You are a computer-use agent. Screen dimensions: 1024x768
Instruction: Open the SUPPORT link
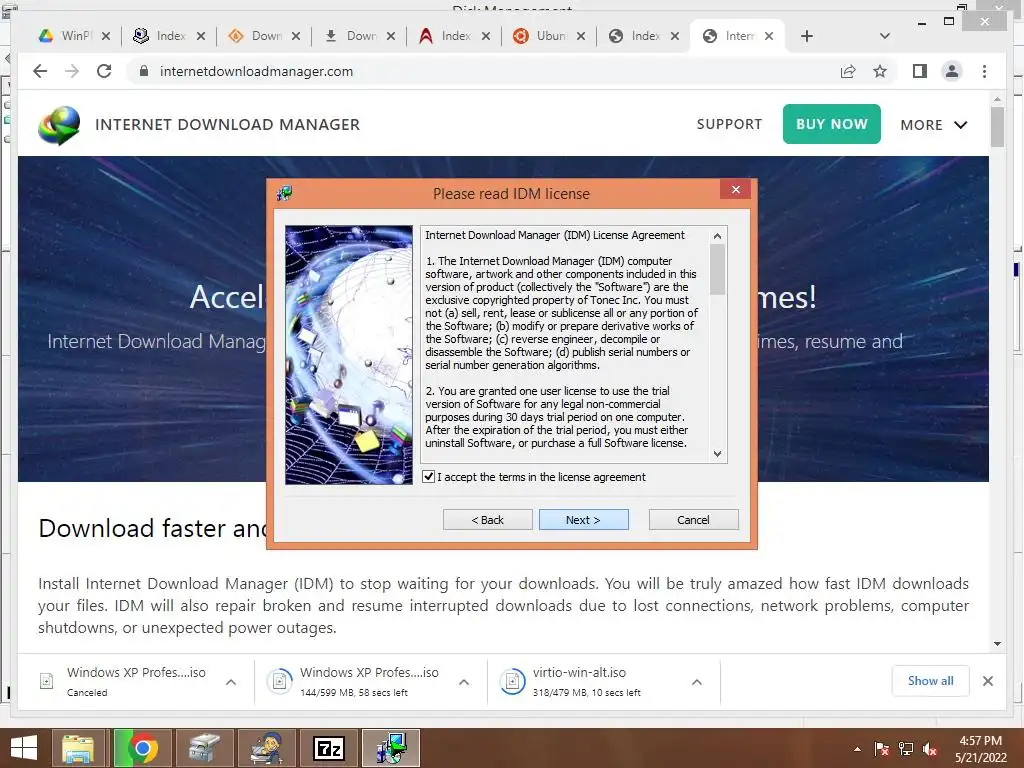coord(729,124)
